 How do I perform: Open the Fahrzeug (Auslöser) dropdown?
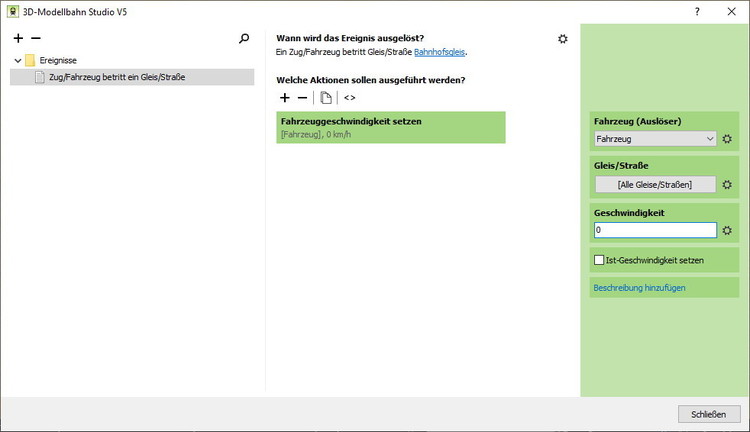(655, 139)
